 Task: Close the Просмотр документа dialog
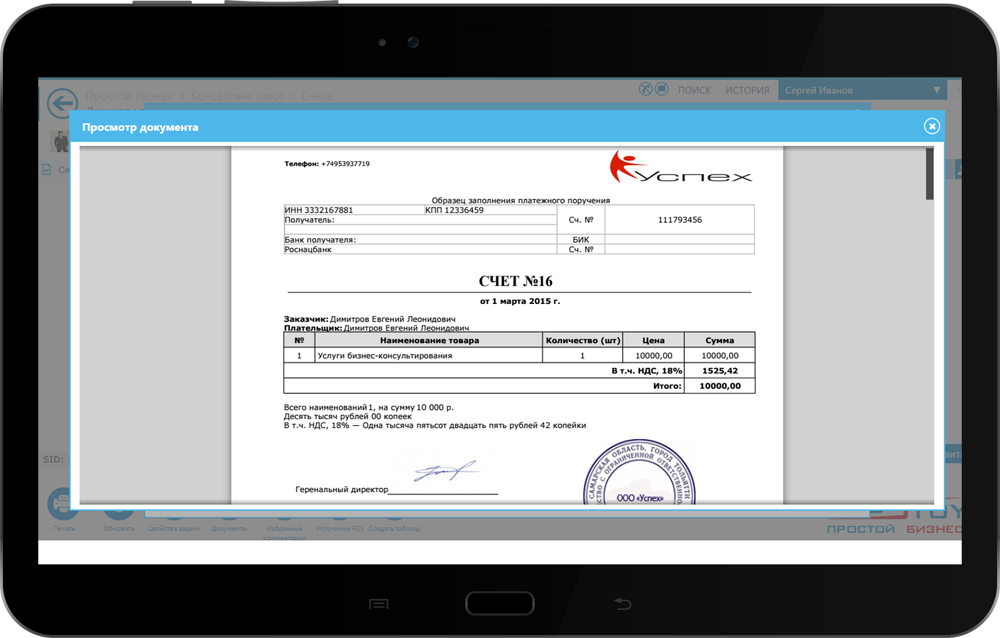coord(932,126)
